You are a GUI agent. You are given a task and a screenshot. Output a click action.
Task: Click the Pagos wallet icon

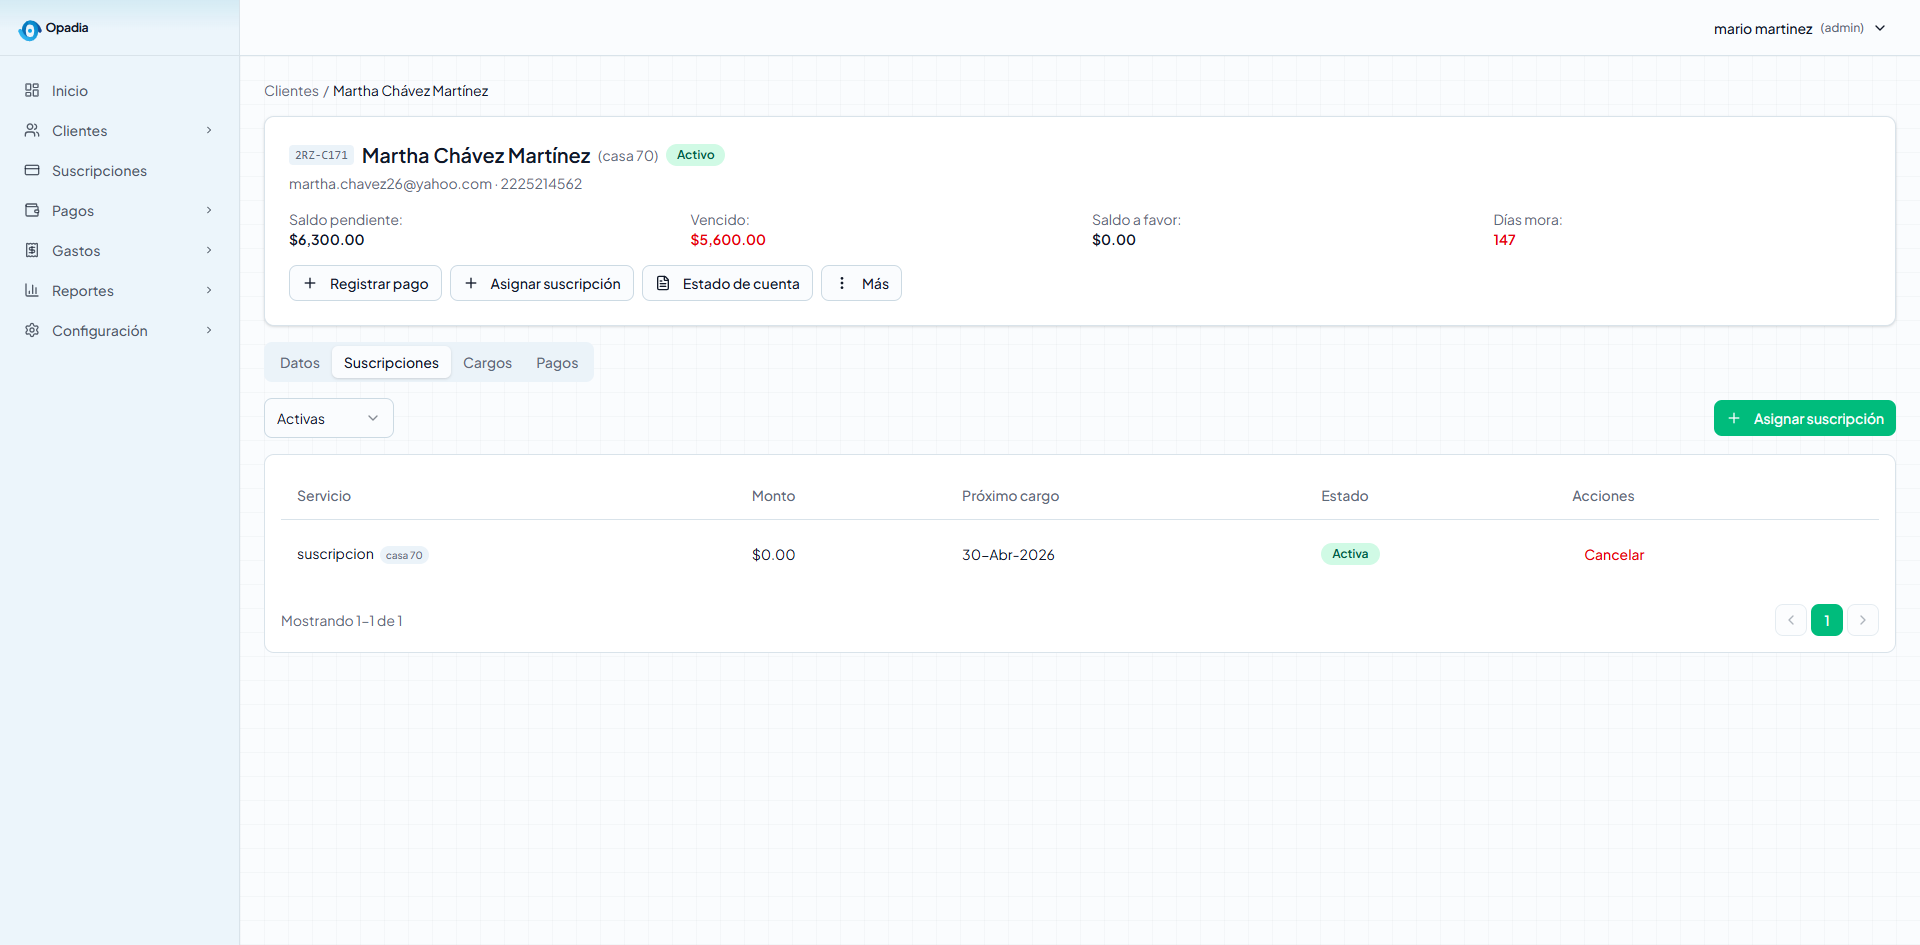tap(32, 210)
